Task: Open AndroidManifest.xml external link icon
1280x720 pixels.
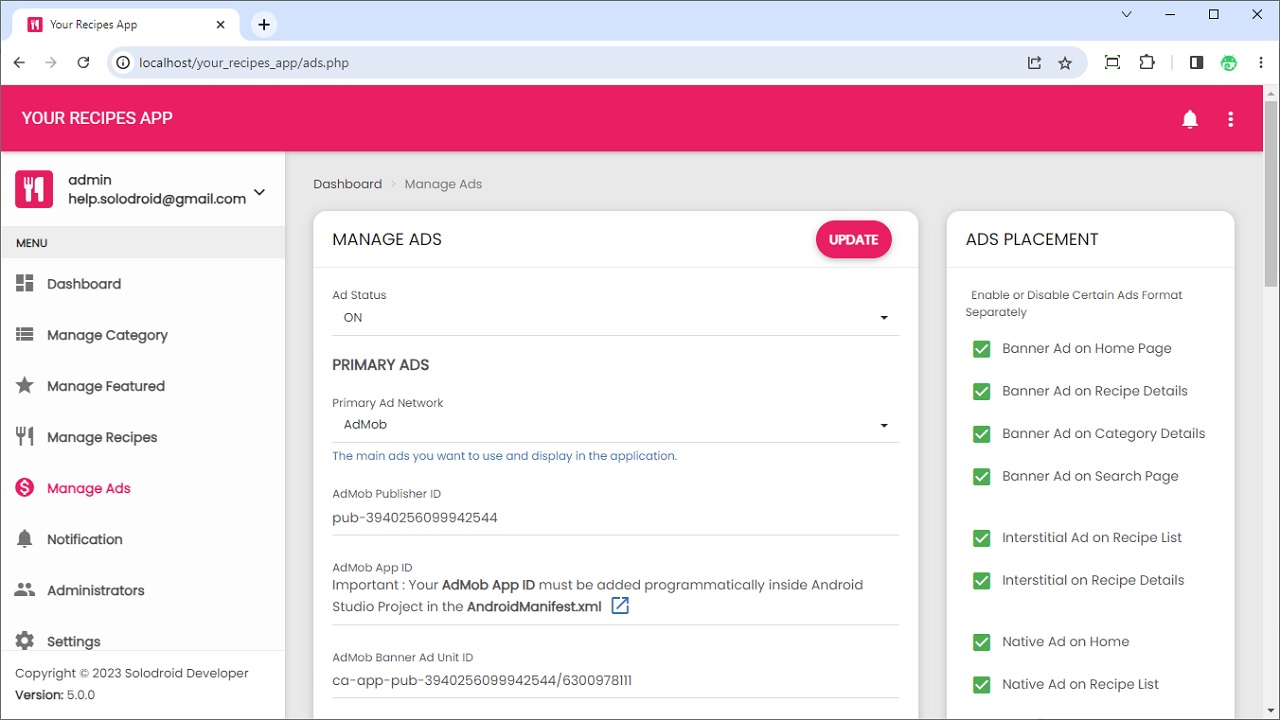Action: 620,606
